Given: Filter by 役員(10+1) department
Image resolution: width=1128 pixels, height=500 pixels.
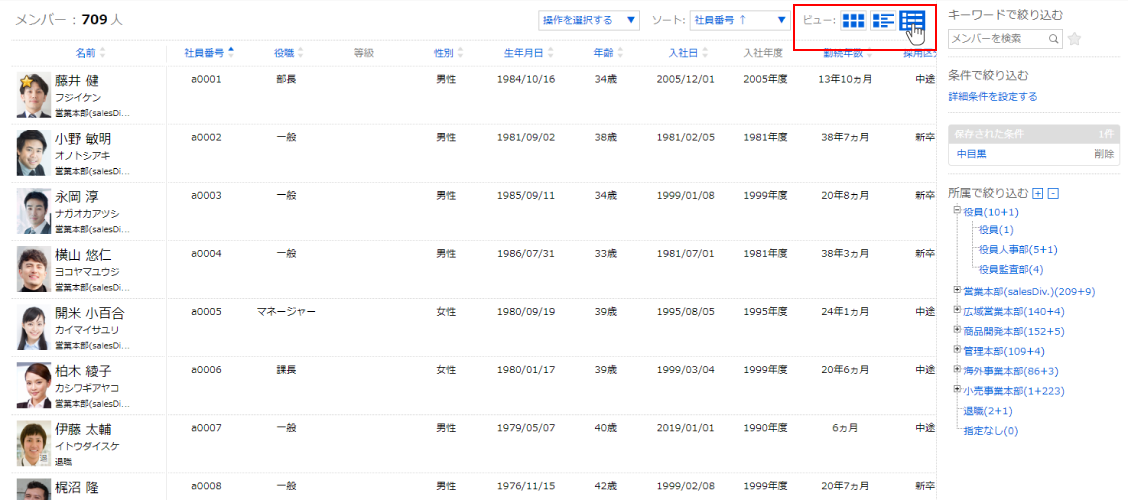Looking at the screenshot, I should (x=991, y=212).
